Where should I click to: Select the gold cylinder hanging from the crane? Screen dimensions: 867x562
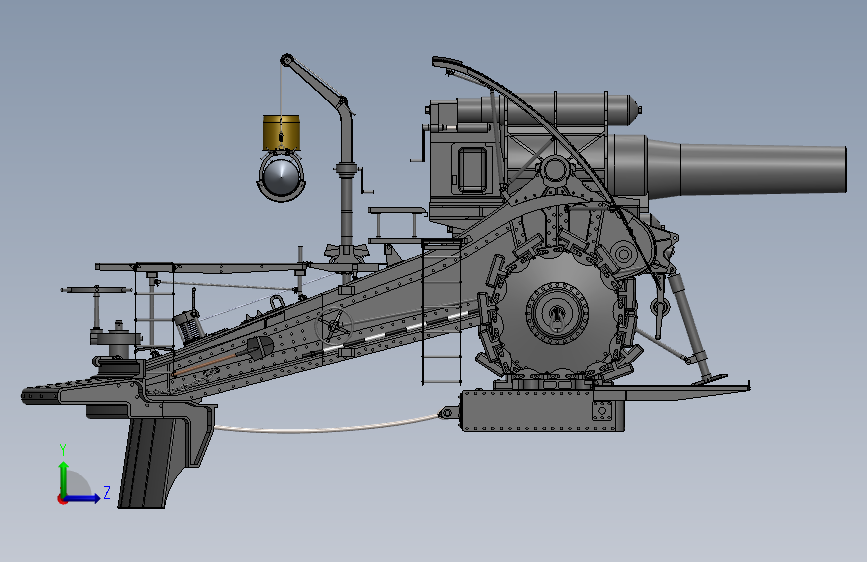pyautogui.click(x=281, y=132)
